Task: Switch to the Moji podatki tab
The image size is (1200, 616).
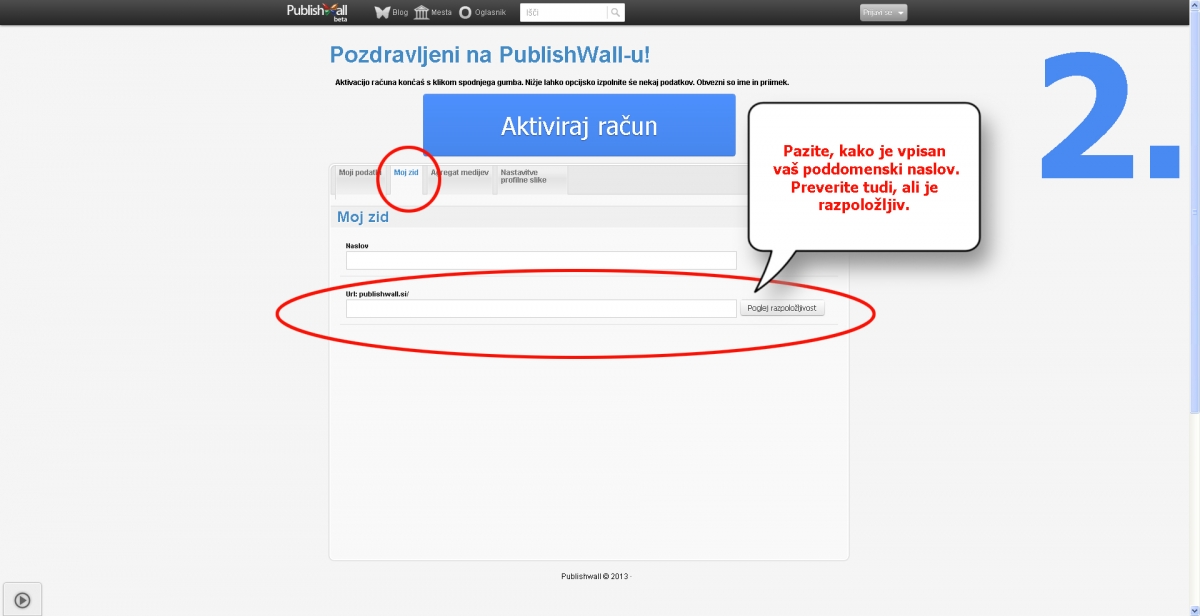Action: click(358, 173)
